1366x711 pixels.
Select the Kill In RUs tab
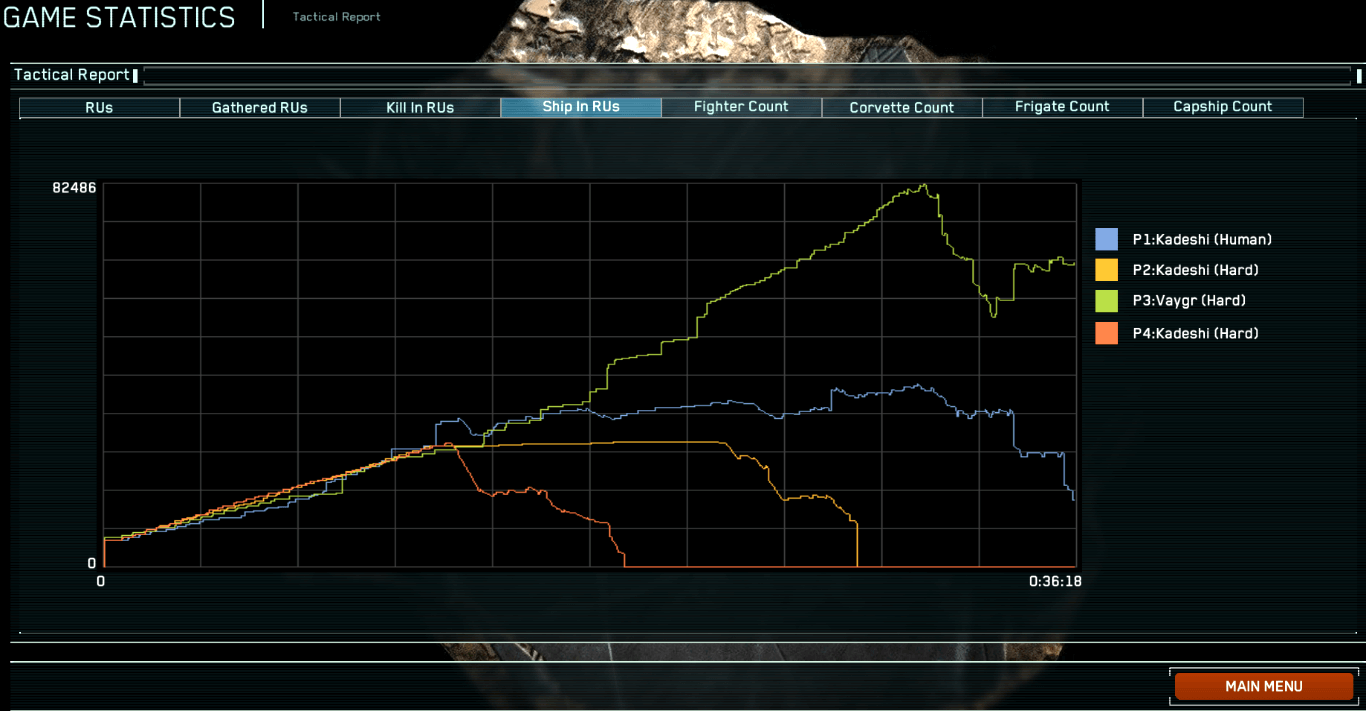[x=420, y=107]
